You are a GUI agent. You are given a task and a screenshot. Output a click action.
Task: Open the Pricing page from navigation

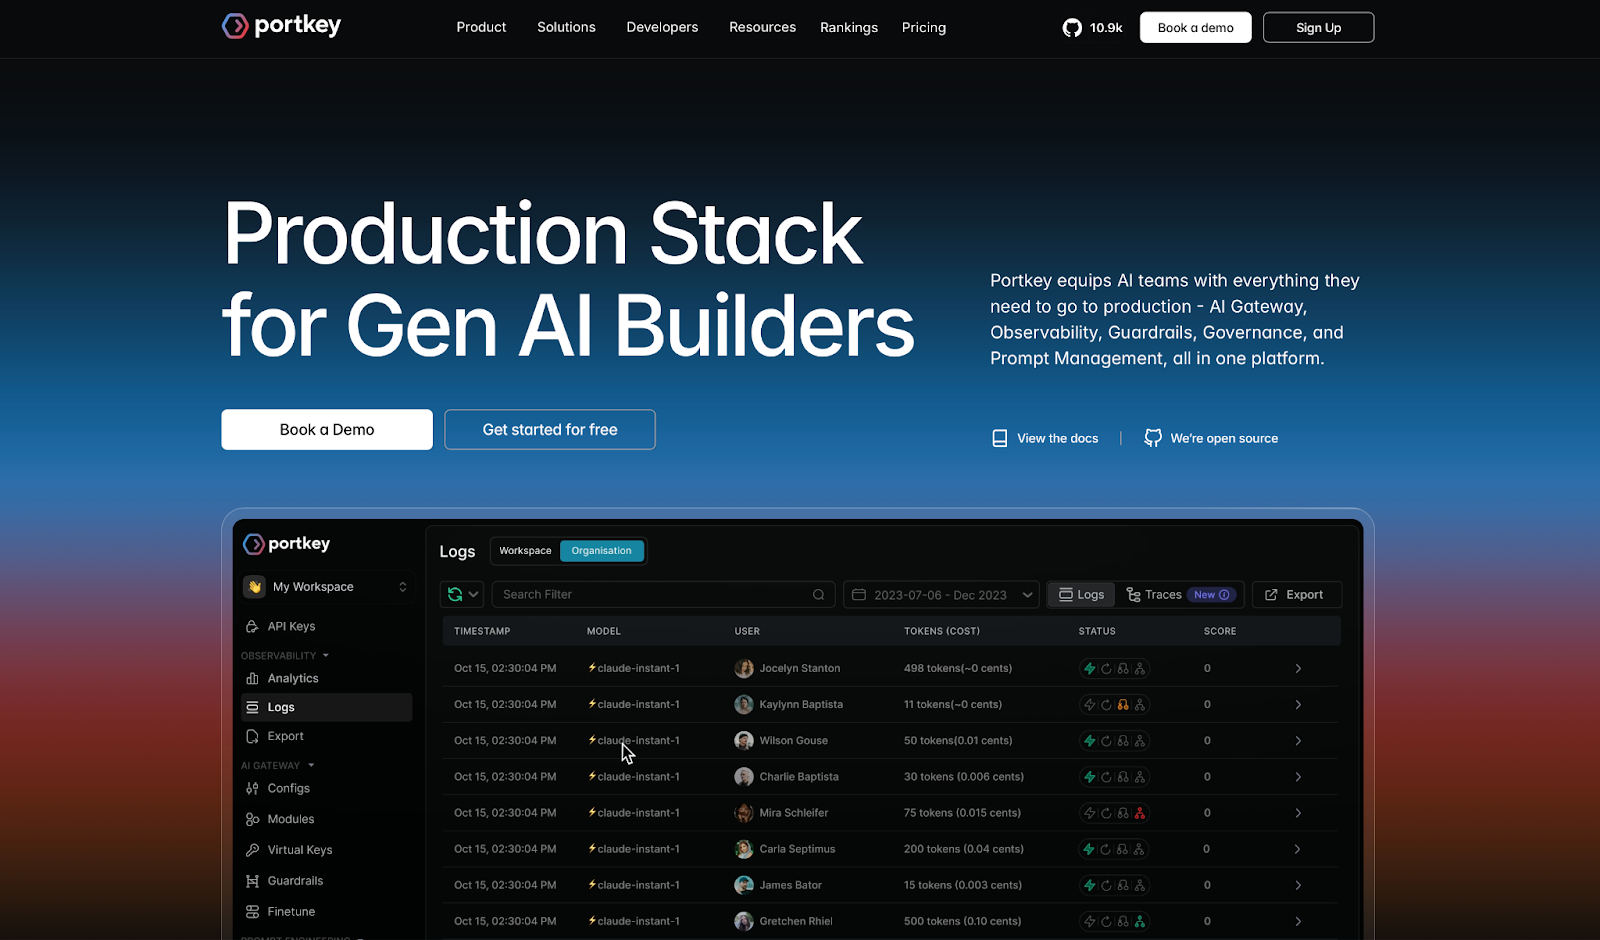pyautogui.click(x=923, y=27)
